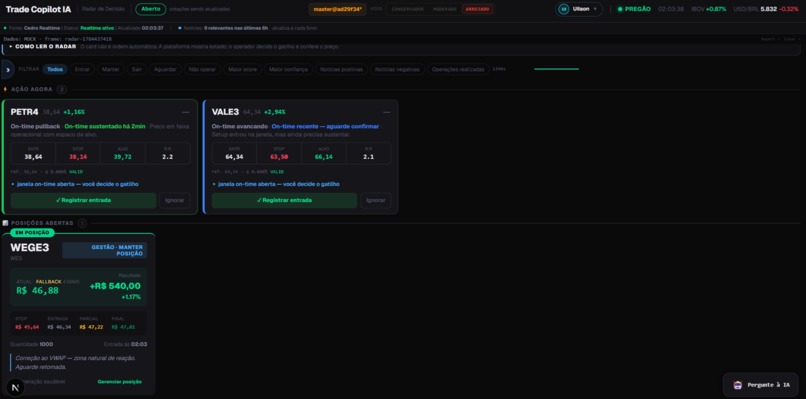This screenshot has width=806, height=399.
Task: Expand the sidebar with the chevron handle
Action: click(7, 69)
